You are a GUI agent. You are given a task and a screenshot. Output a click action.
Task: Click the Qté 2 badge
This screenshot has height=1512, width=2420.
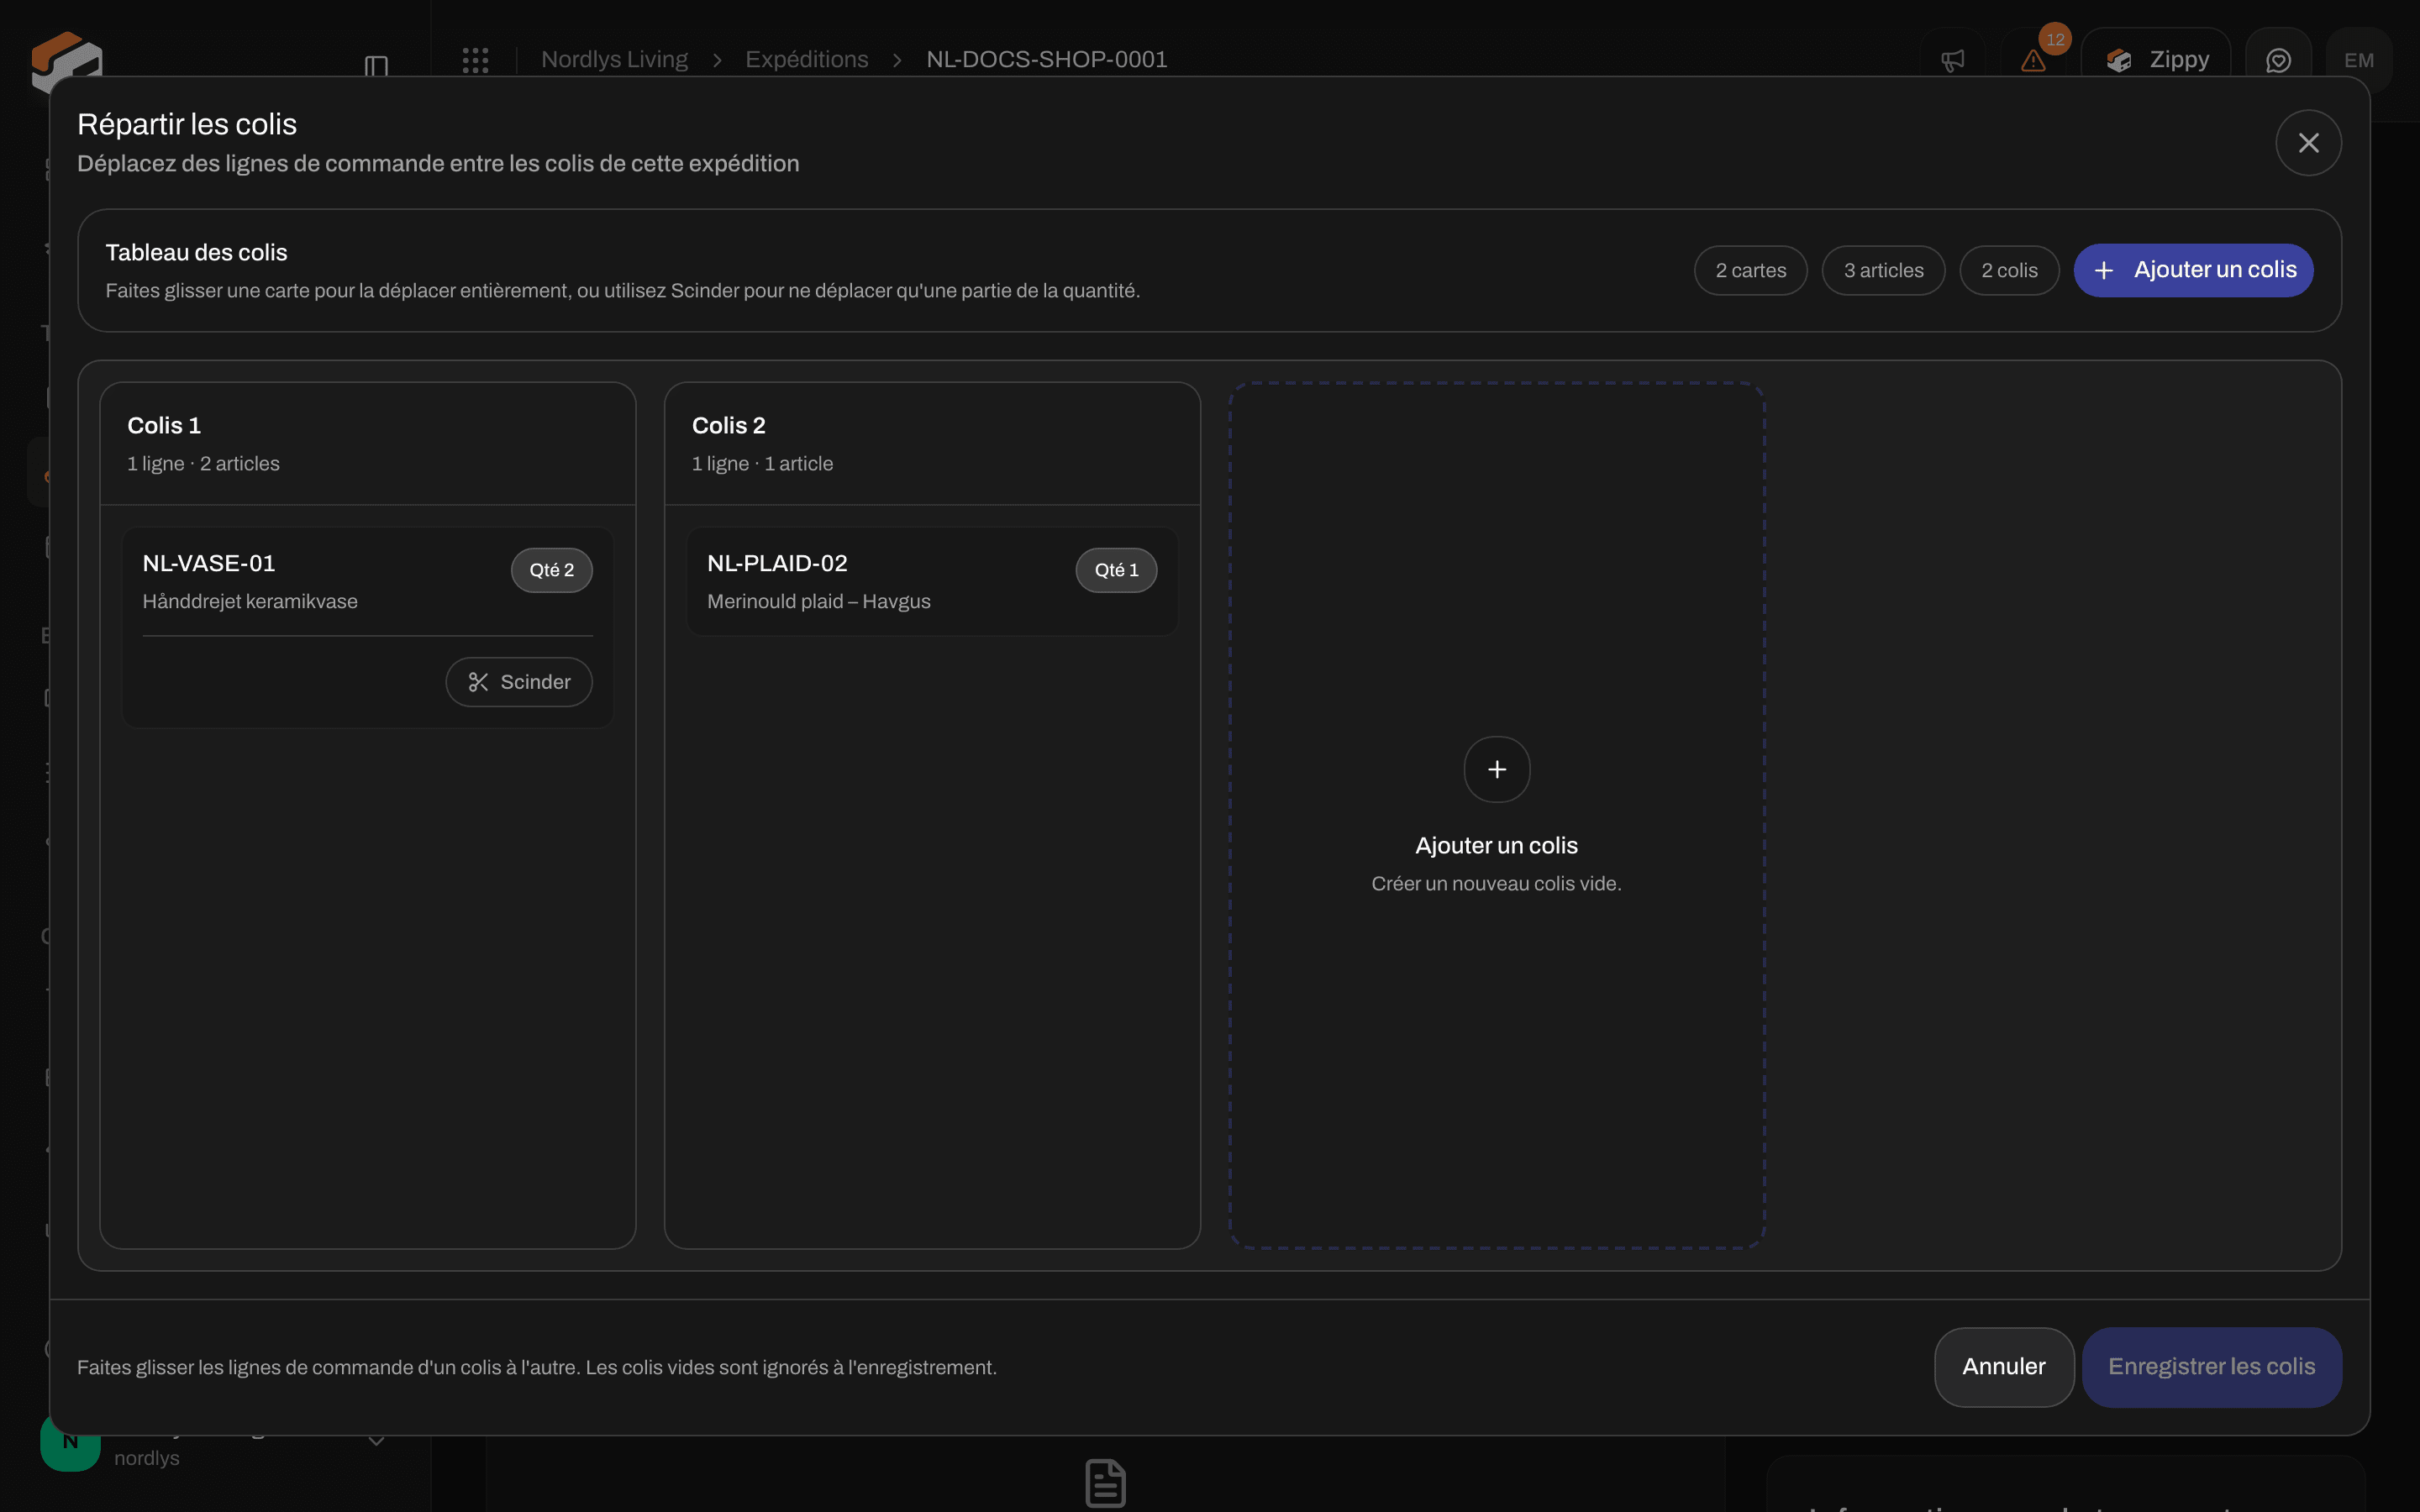click(x=552, y=570)
